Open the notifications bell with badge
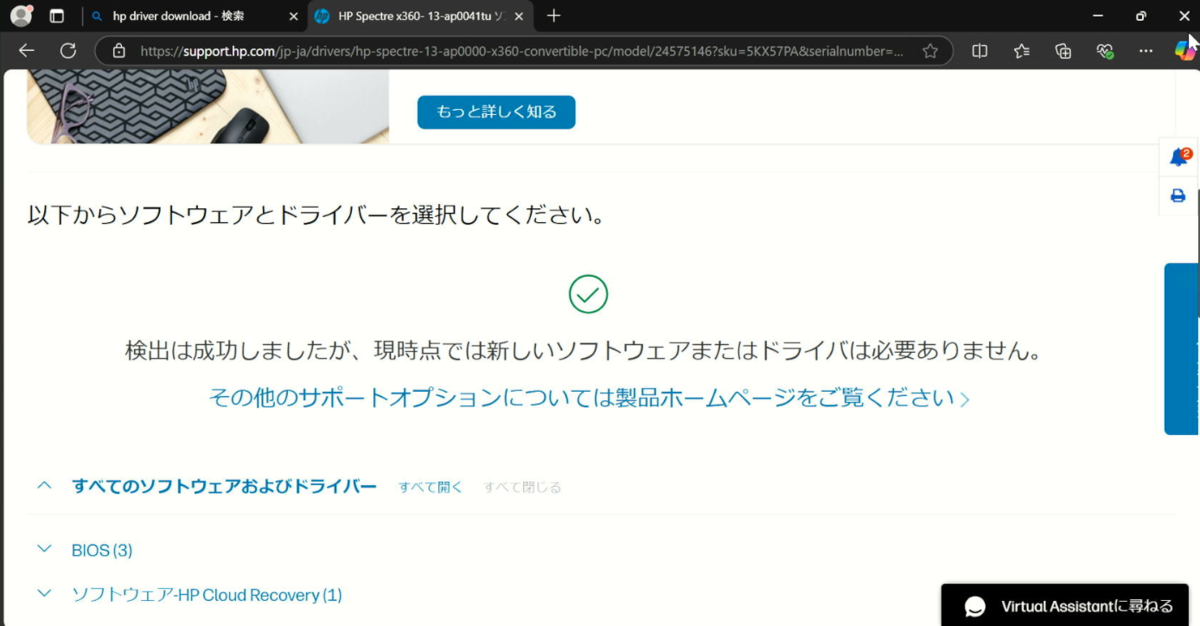Viewport: 1200px width, 626px height. pos(1179,157)
